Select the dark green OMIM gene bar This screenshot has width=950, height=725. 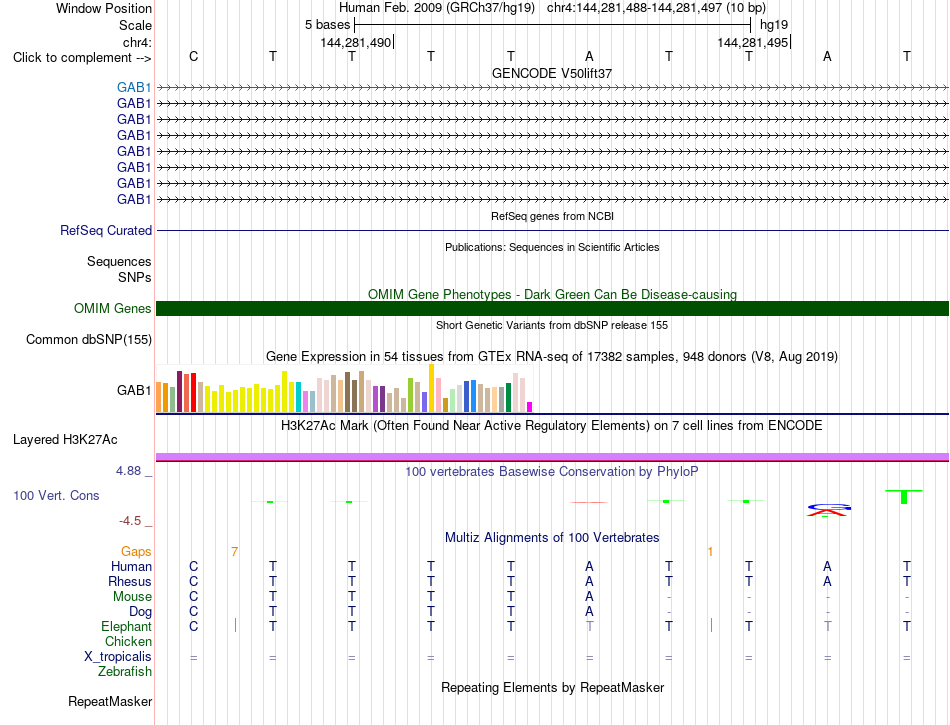[552, 308]
